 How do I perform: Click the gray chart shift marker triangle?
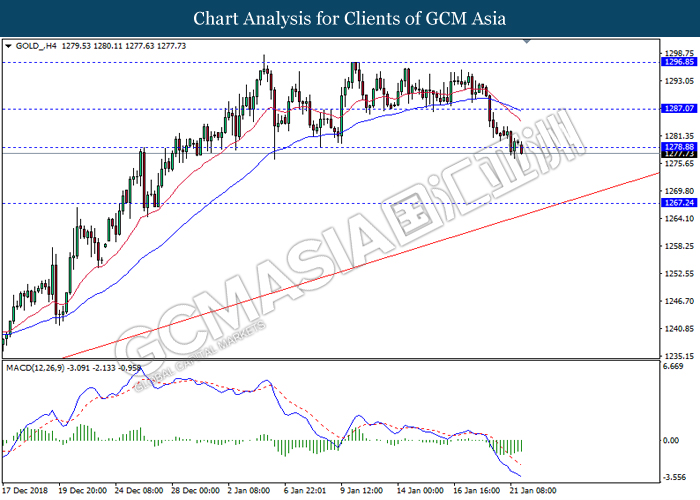pyautogui.click(x=527, y=41)
